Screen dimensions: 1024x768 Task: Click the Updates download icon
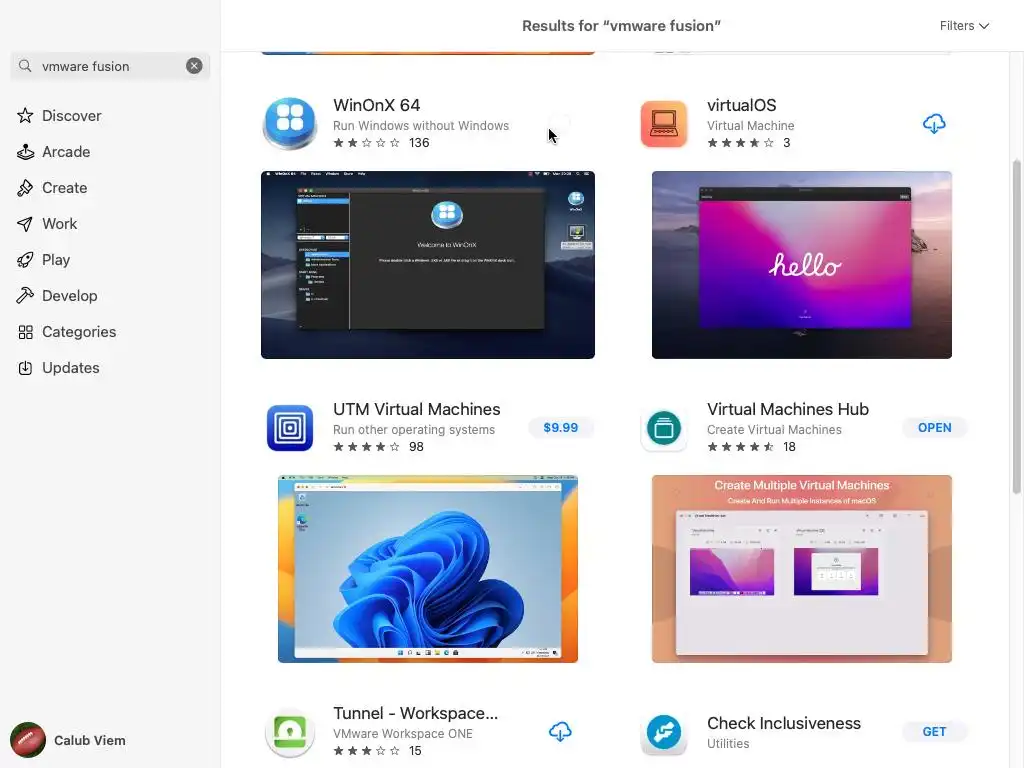point(25,368)
